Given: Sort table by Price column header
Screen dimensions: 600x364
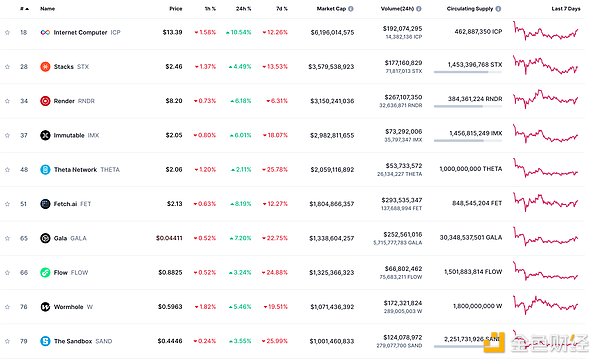Looking at the screenshot, I should pyautogui.click(x=176, y=8).
